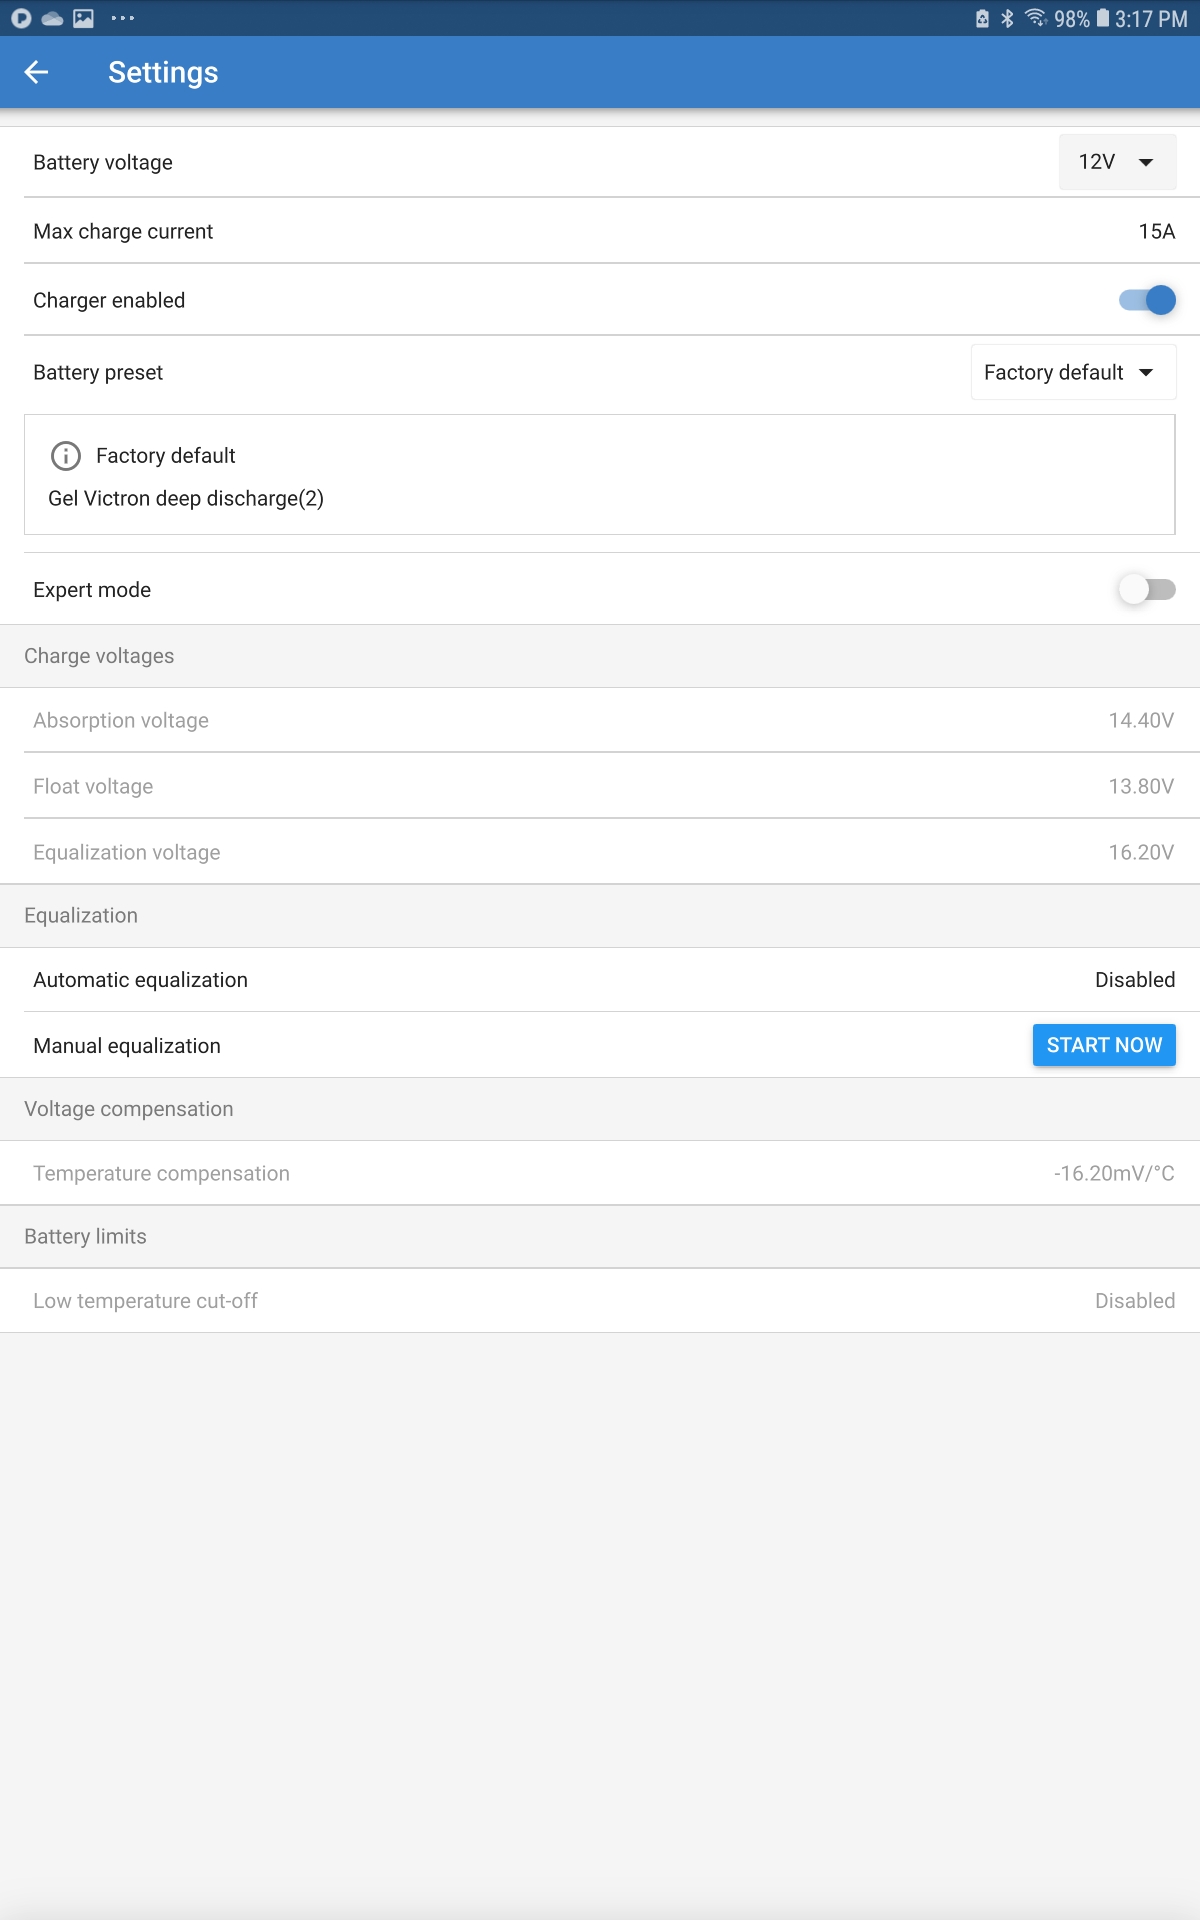Click the info icon beside Factory default
The image size is (1200, 1920).
tap(66, 456)
